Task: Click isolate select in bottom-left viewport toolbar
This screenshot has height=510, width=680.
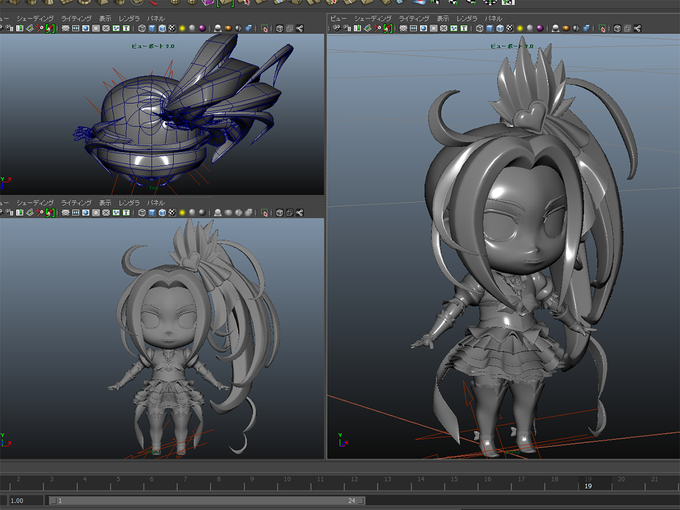Action: [265, 212]
